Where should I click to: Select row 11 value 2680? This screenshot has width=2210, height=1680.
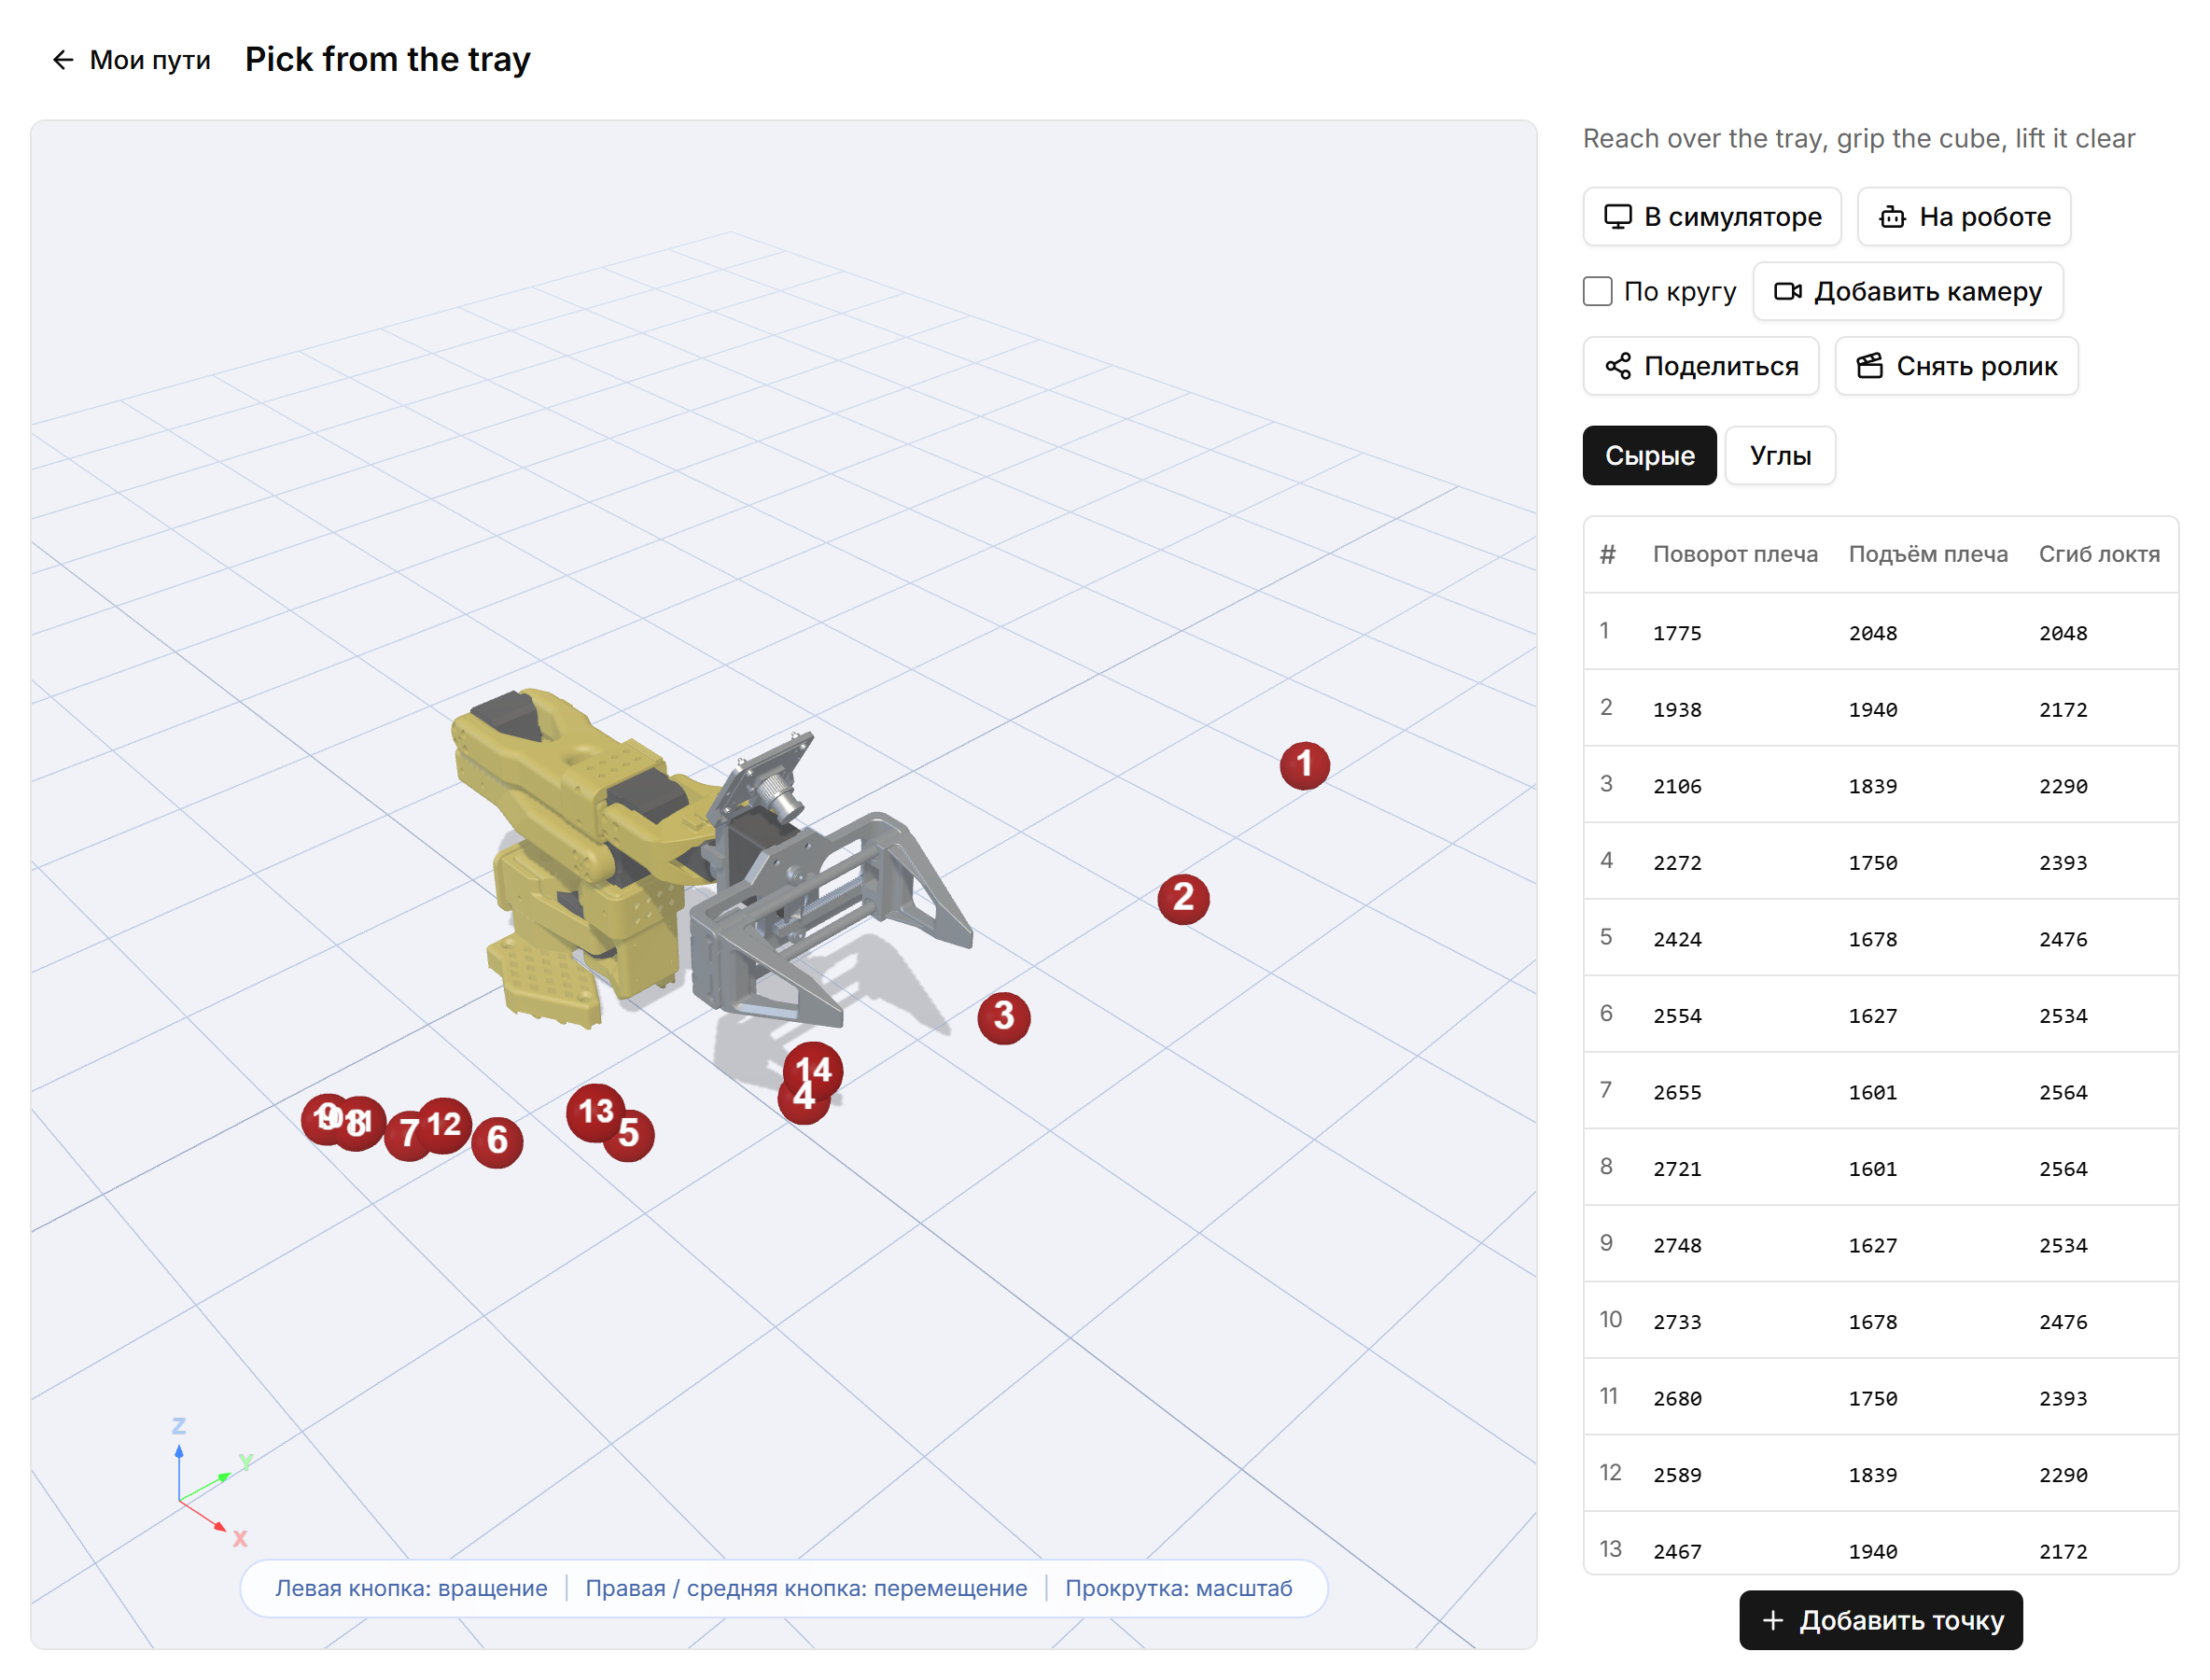pyautogui.click(x=1676, y=1398)
